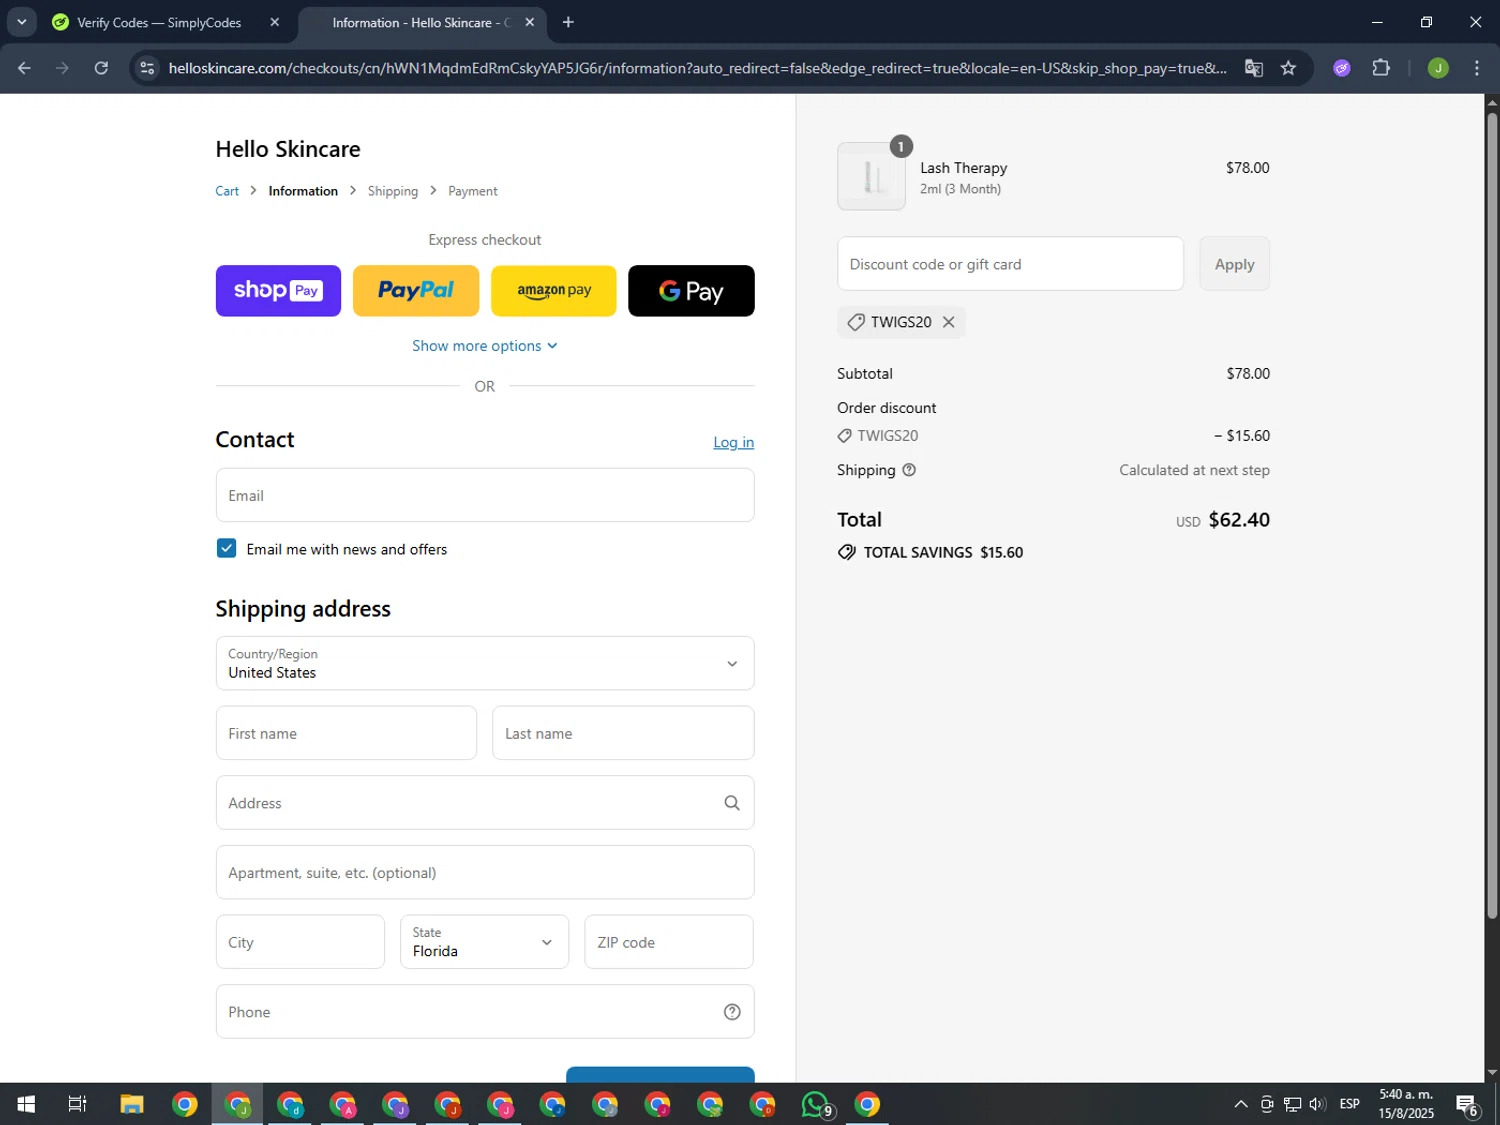The width and height of the screenshot is (1500, 1125).
Task: Click the Discount code or gift card field
Action: pyautogui.click(x=1010, y=264)
